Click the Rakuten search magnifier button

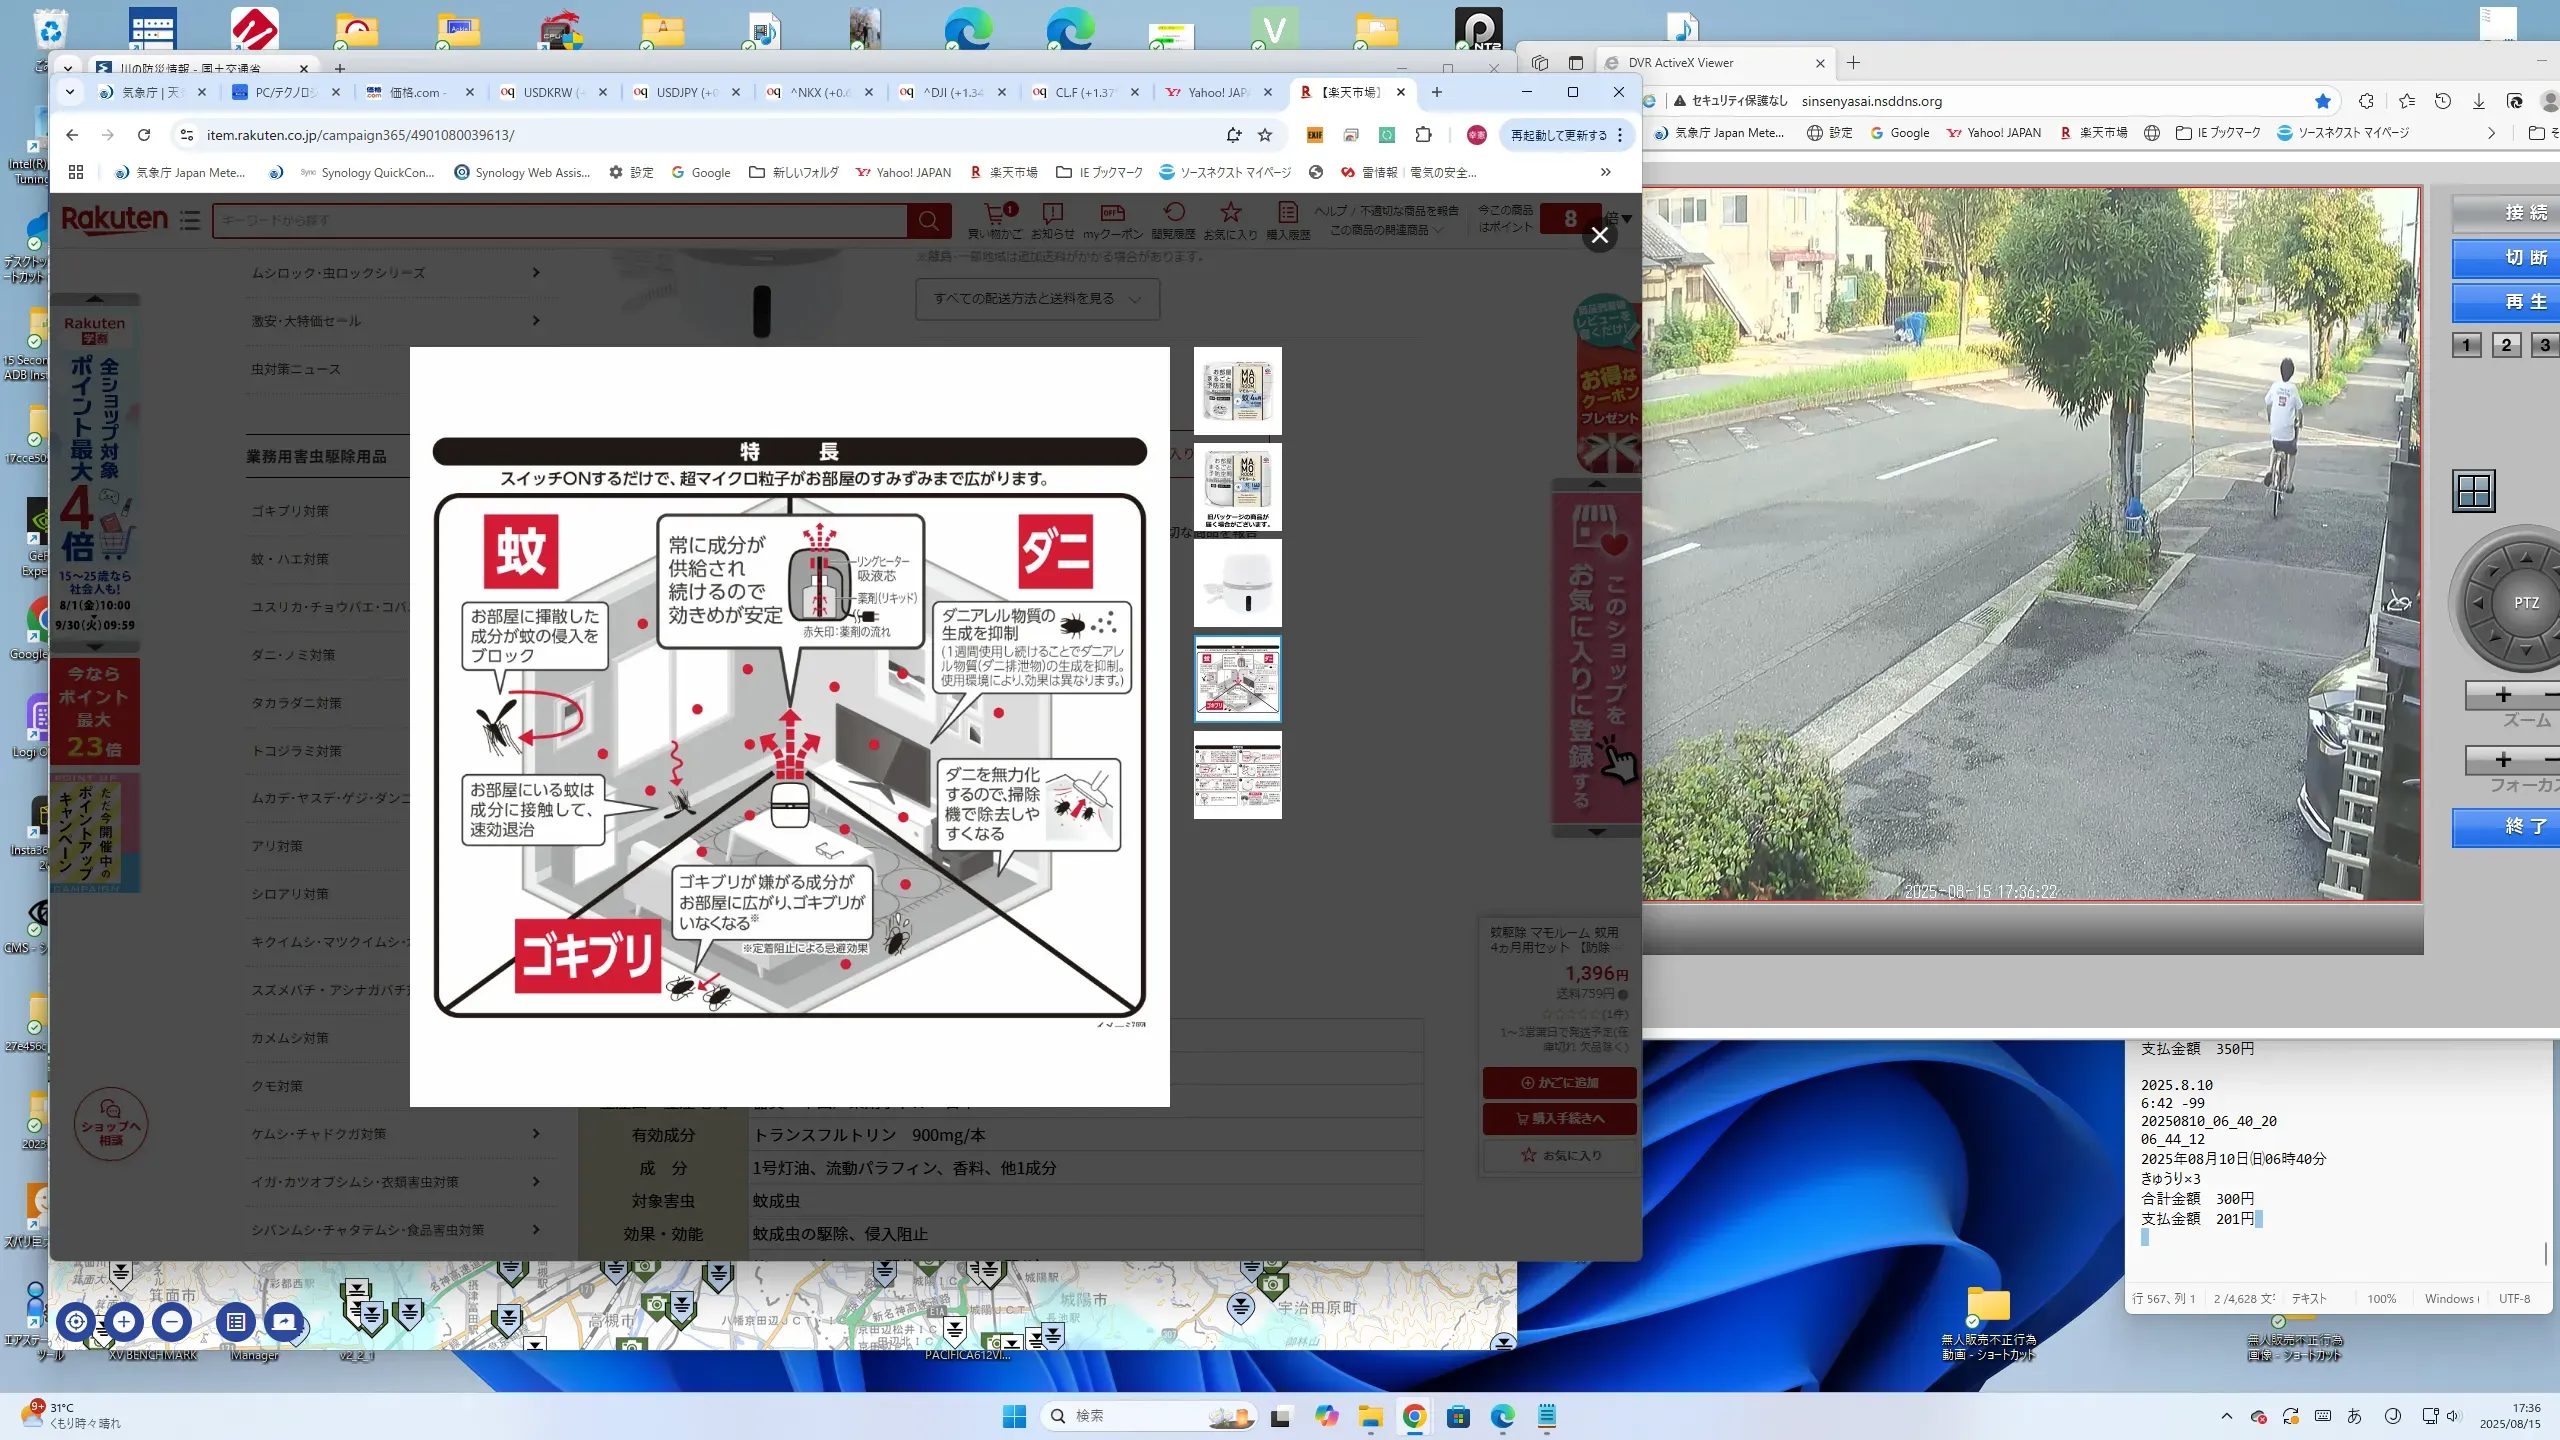pyautogui.click(x=928, y=220)
